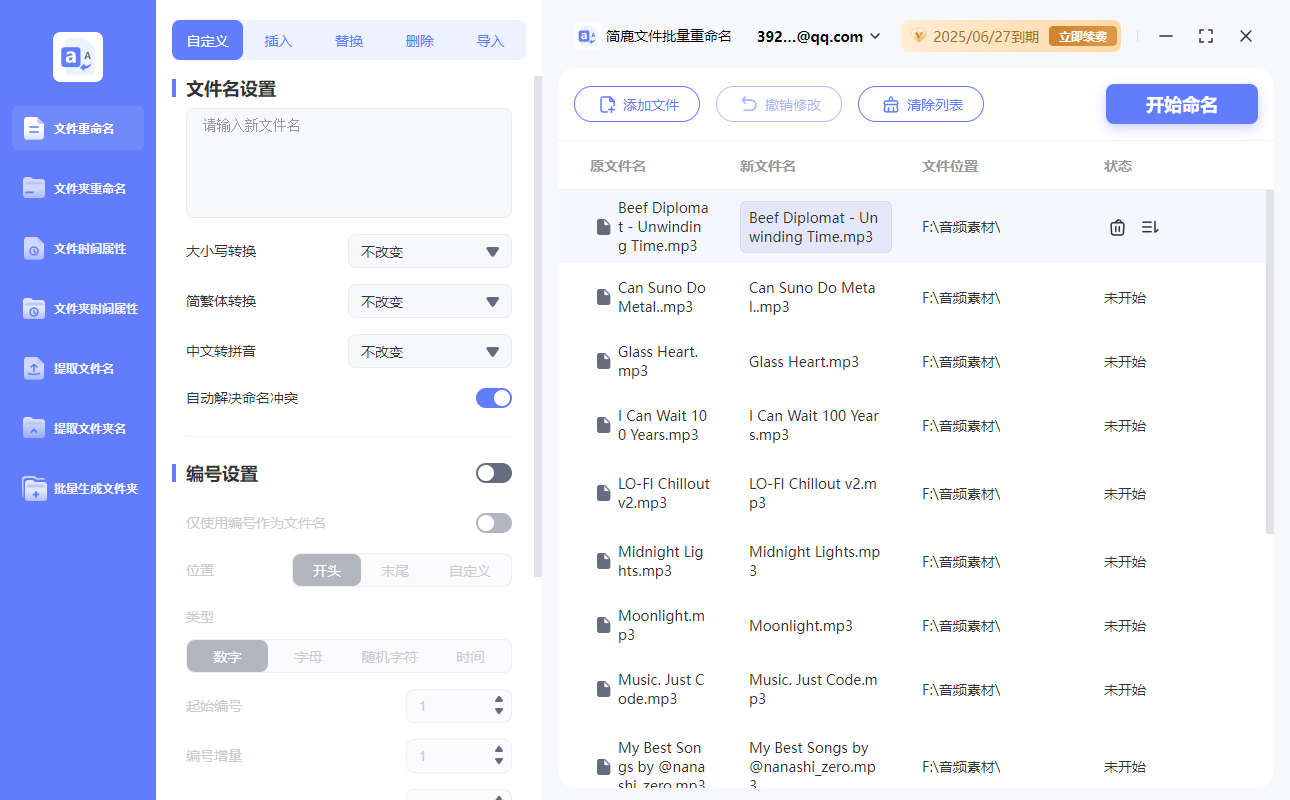Screen dimensions: 1290x800
Task: Turn on 仅使用编号作为文件名
Action: pyautogui.click(x=493, y=522)
